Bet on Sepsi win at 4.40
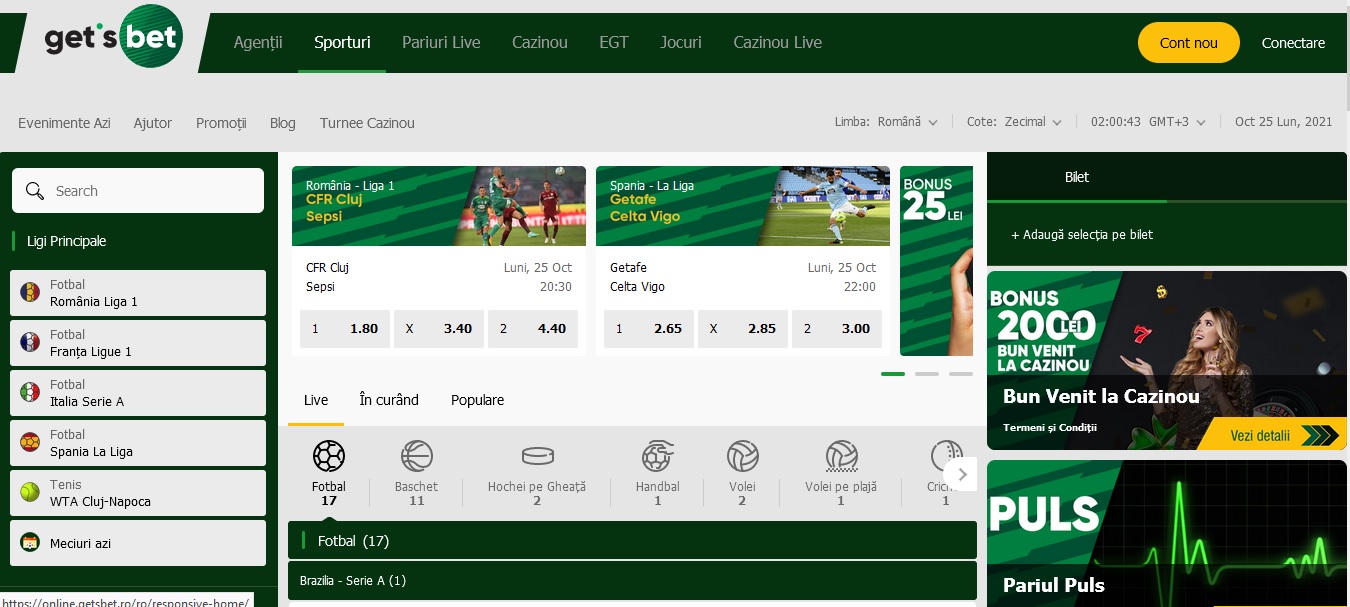Image resolution: width=1350 pixels, height=607 pixels. pyautogui.click(x=533, y=328)
